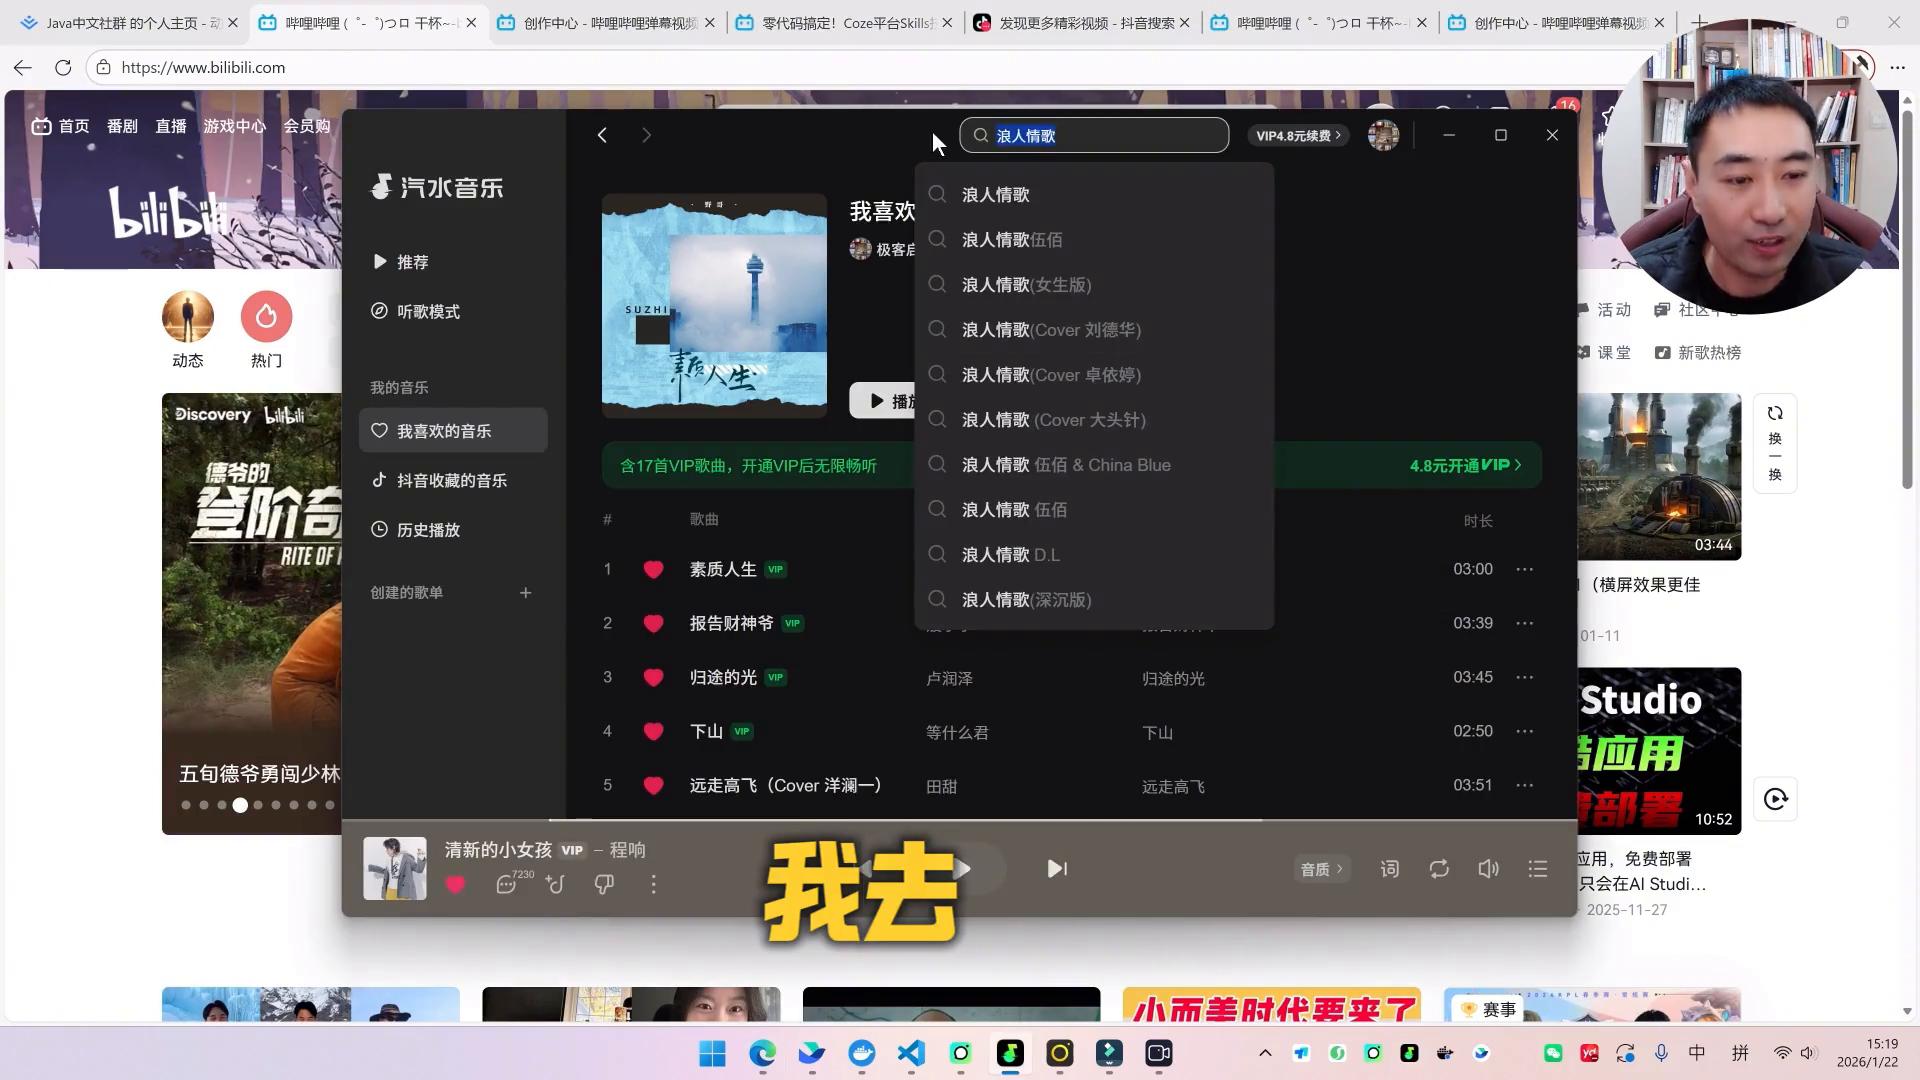Viewport: 1920px width, 1080px height.
Task: Open more options for 下山
Action: point(1524,732)
